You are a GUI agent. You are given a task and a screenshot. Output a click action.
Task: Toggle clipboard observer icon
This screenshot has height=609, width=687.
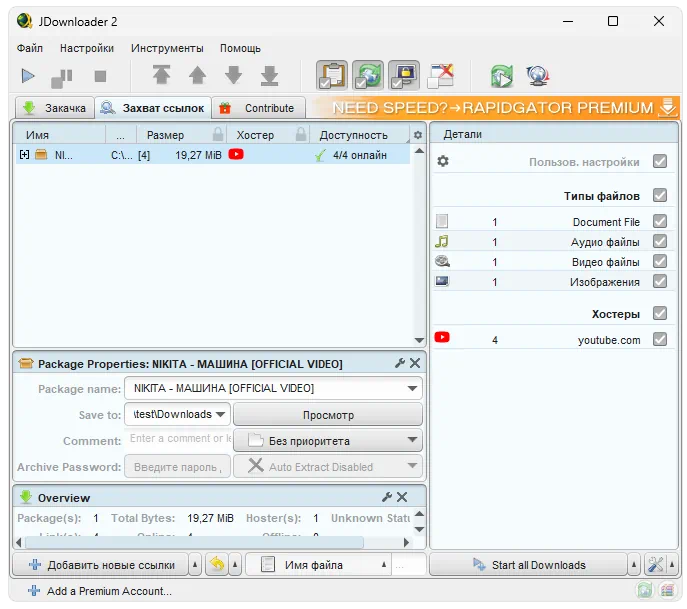pos(332,75)
